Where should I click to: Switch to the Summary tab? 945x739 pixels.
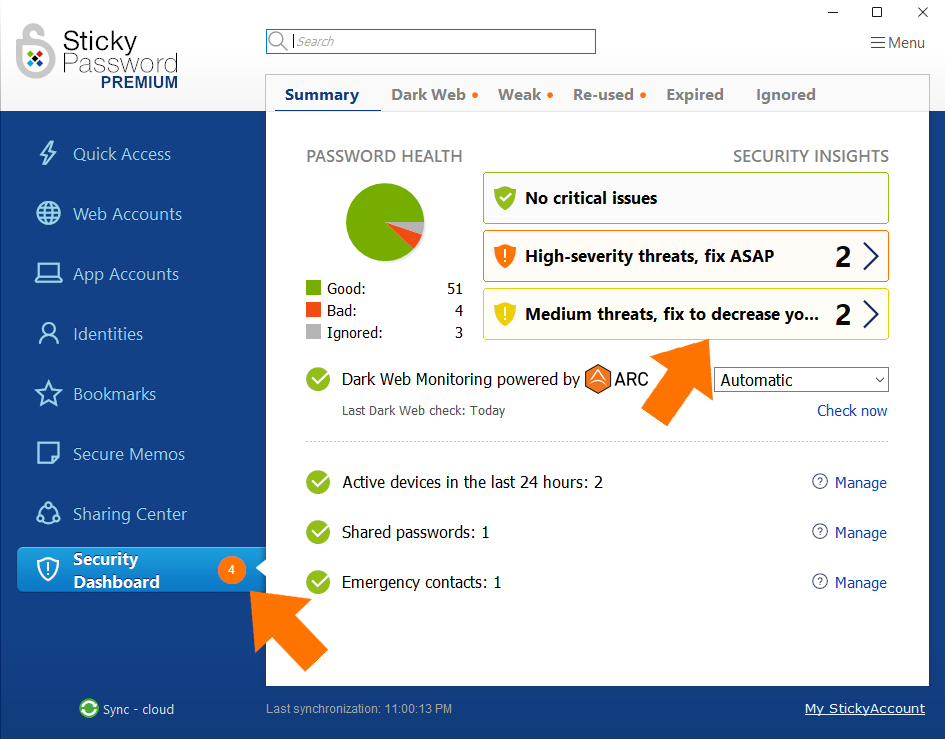pyautogui.click(x=322, y=95)
